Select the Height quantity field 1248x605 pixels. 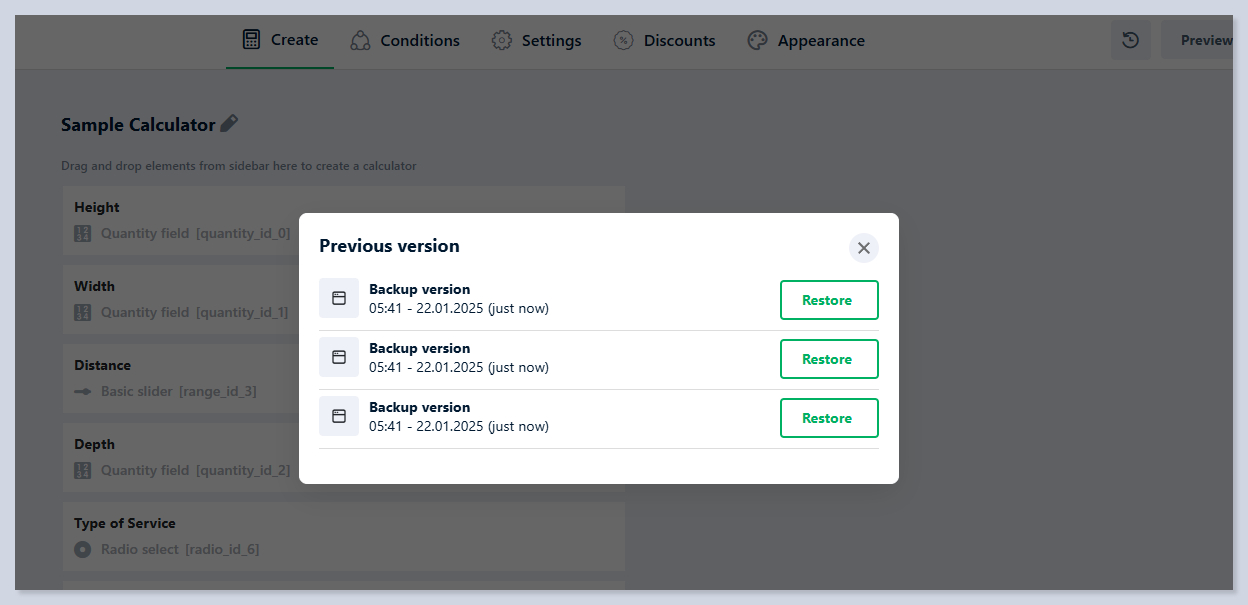(180, 220)
